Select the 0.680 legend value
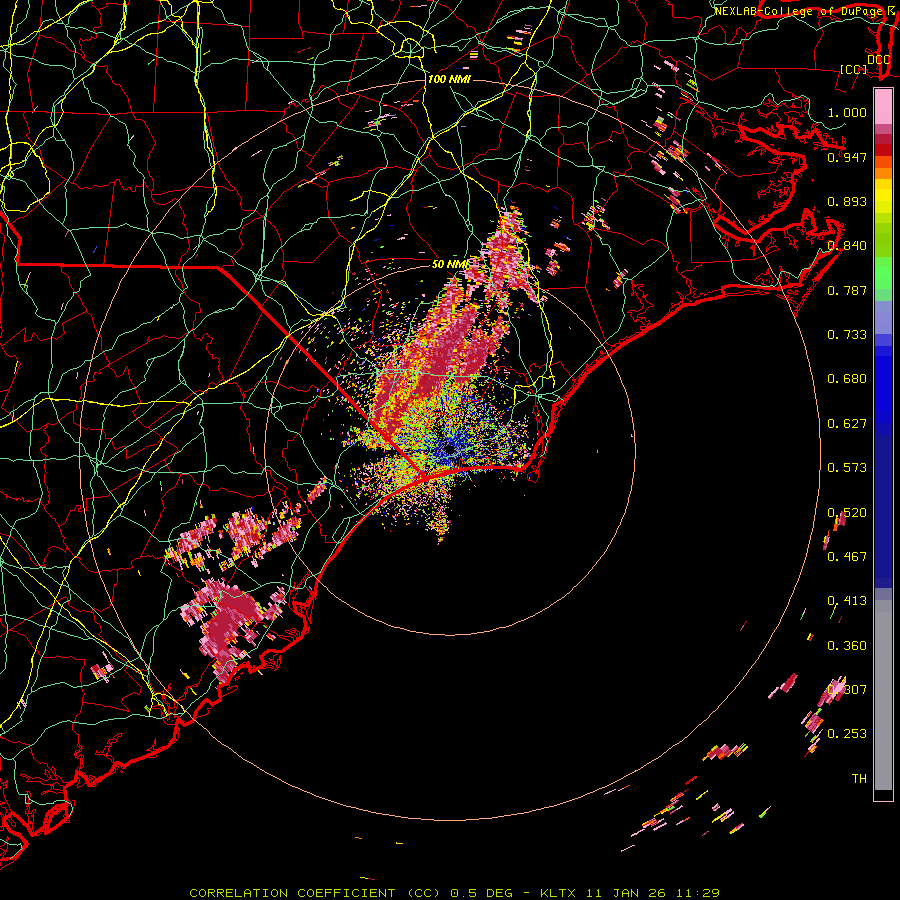This screenshot has height=900, width=900. [847, 379]
